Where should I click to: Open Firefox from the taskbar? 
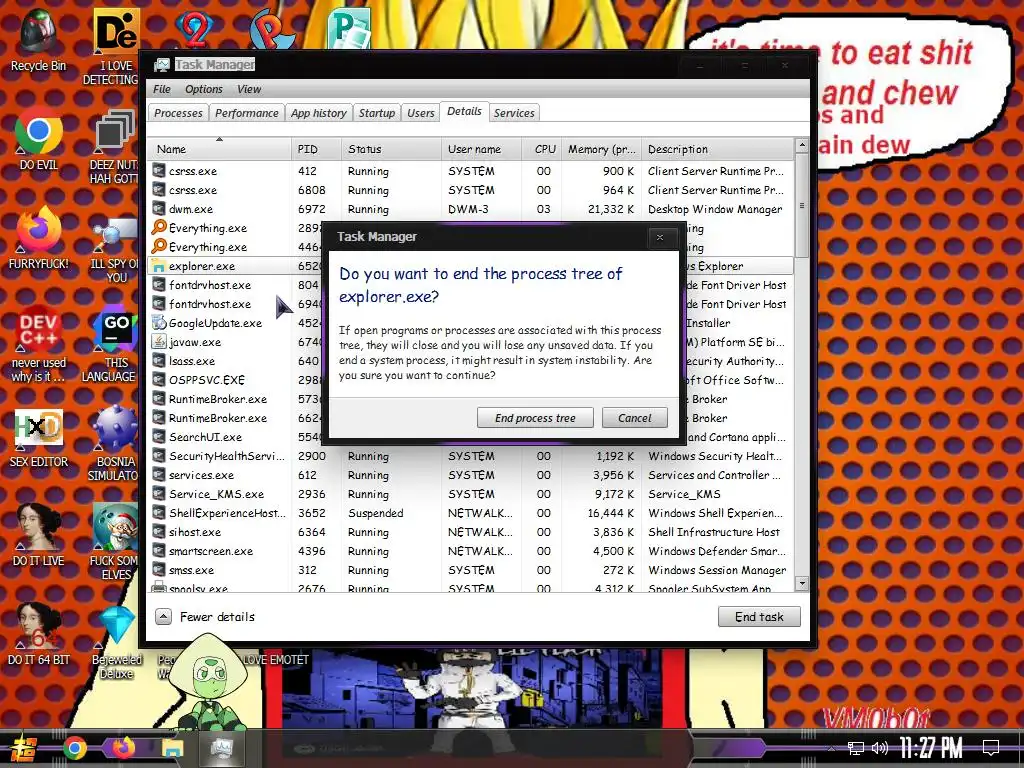coord(123,747)
